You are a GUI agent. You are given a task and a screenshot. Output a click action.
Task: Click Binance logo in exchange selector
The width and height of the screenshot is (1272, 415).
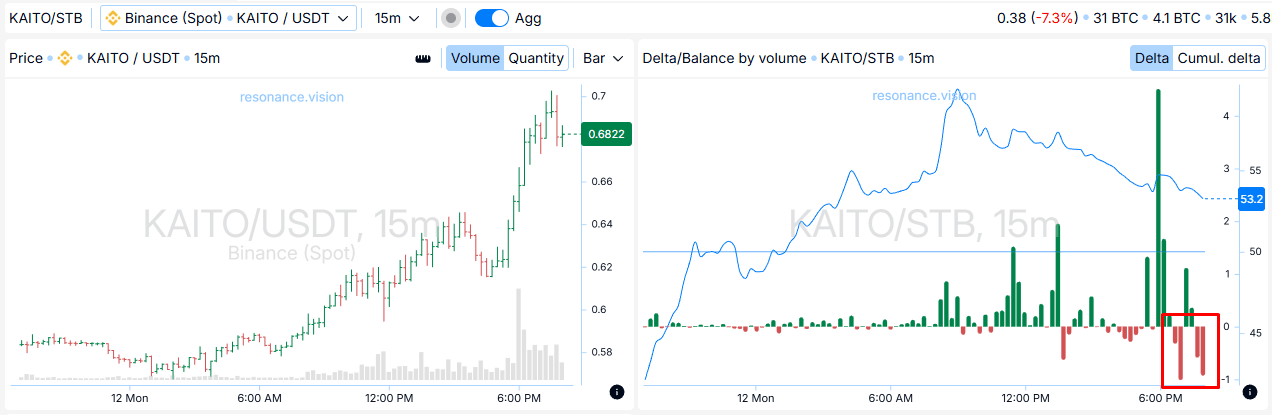[113, 18]
